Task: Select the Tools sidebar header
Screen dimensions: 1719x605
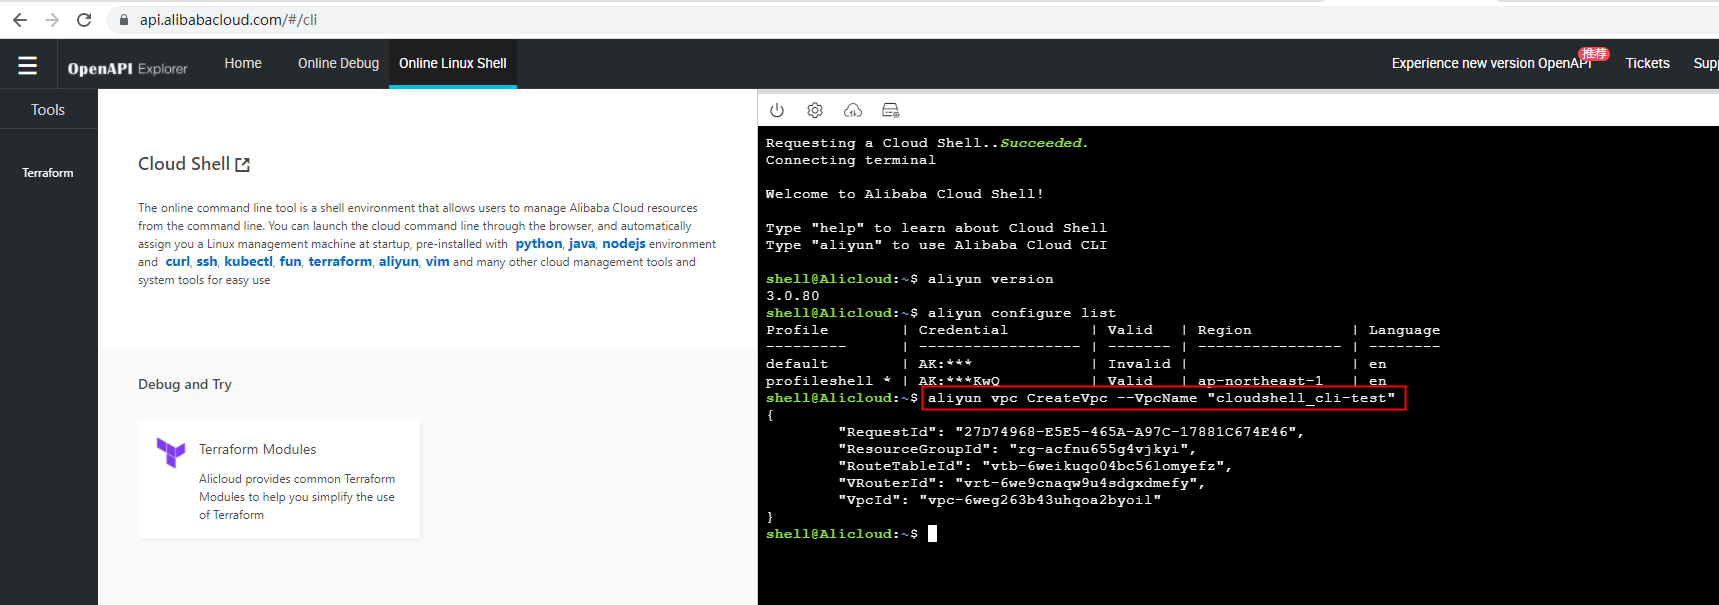Action: coord(48,110)
